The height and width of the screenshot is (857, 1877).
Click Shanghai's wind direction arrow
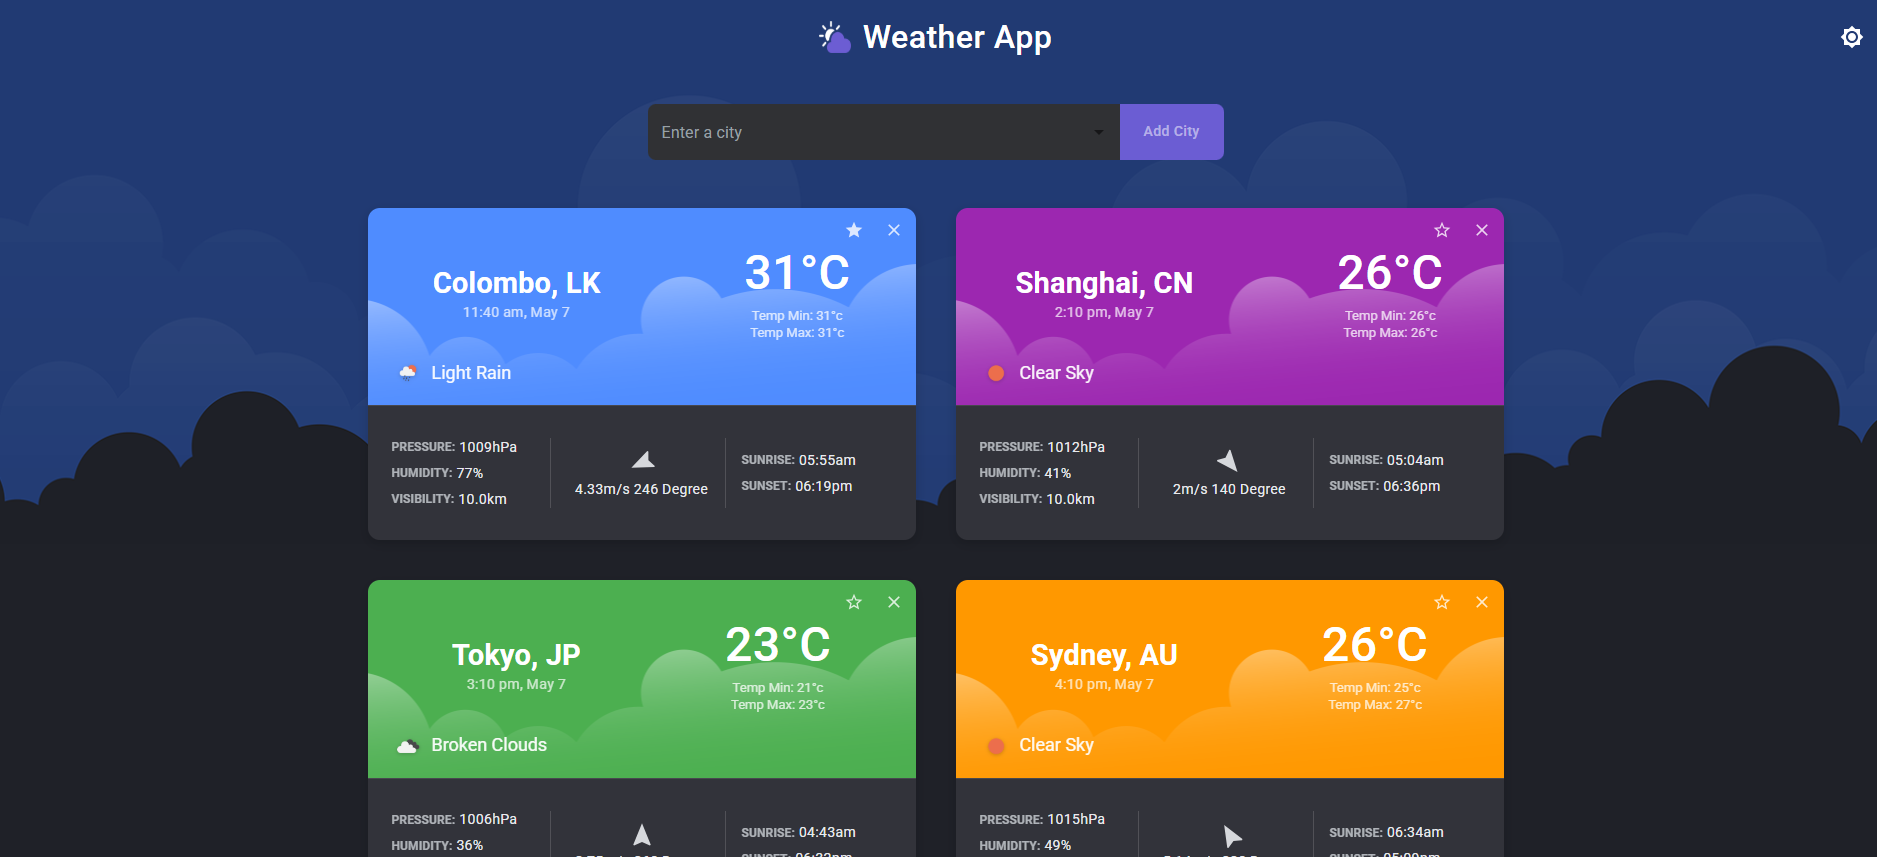pos(1228,460)
